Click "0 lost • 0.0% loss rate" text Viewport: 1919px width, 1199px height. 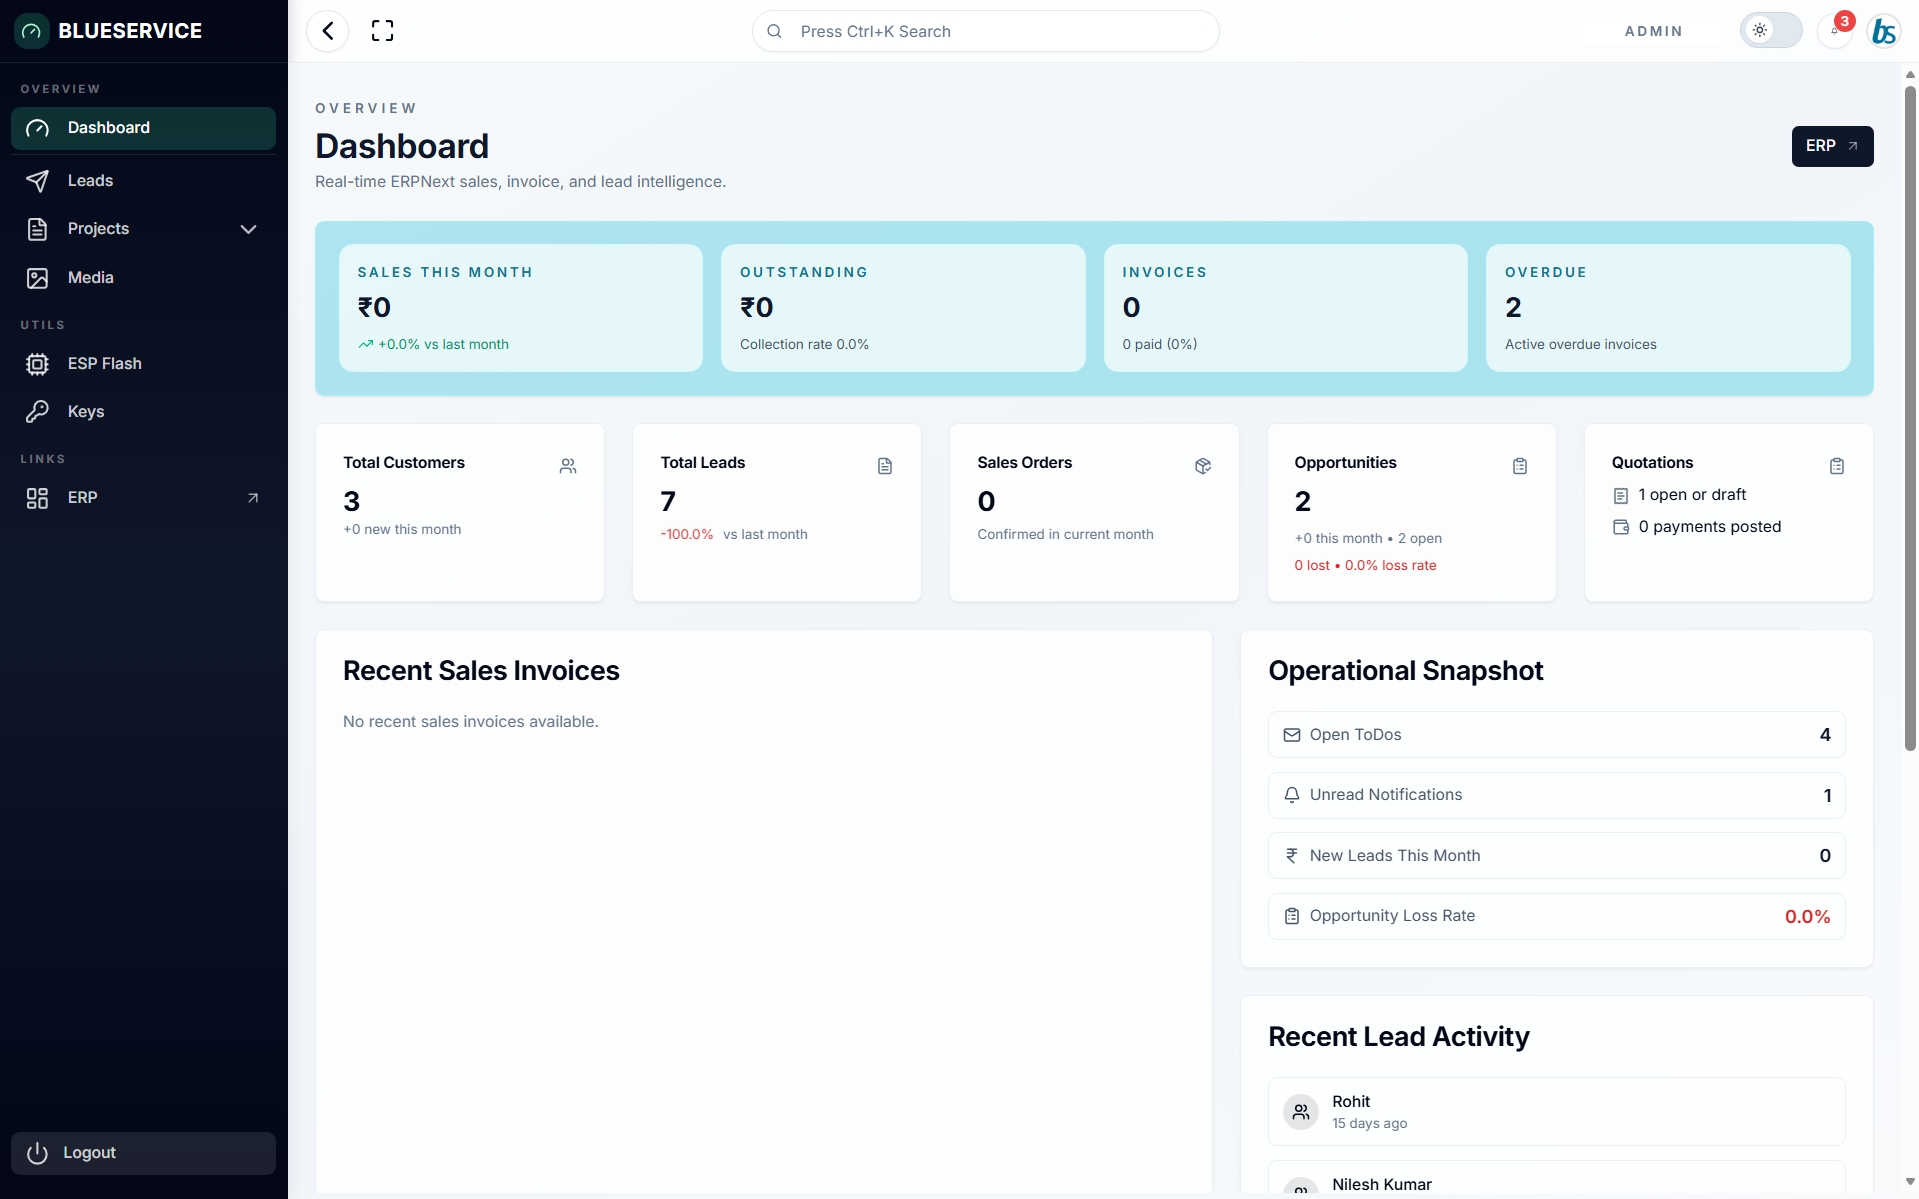1365,565
